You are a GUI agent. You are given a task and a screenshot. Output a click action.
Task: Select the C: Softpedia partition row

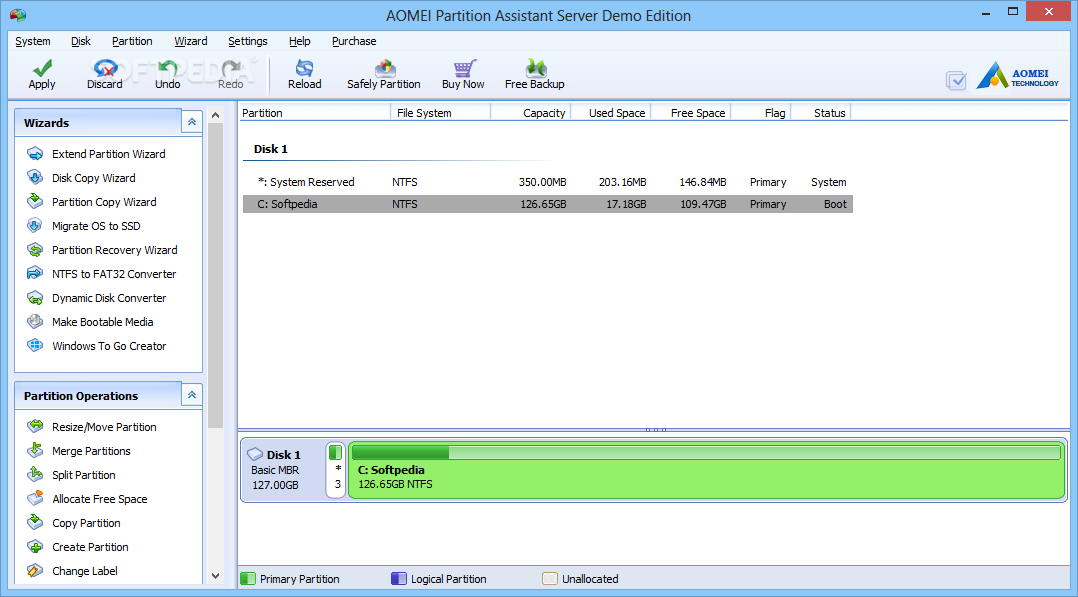(x=548, y=204)
